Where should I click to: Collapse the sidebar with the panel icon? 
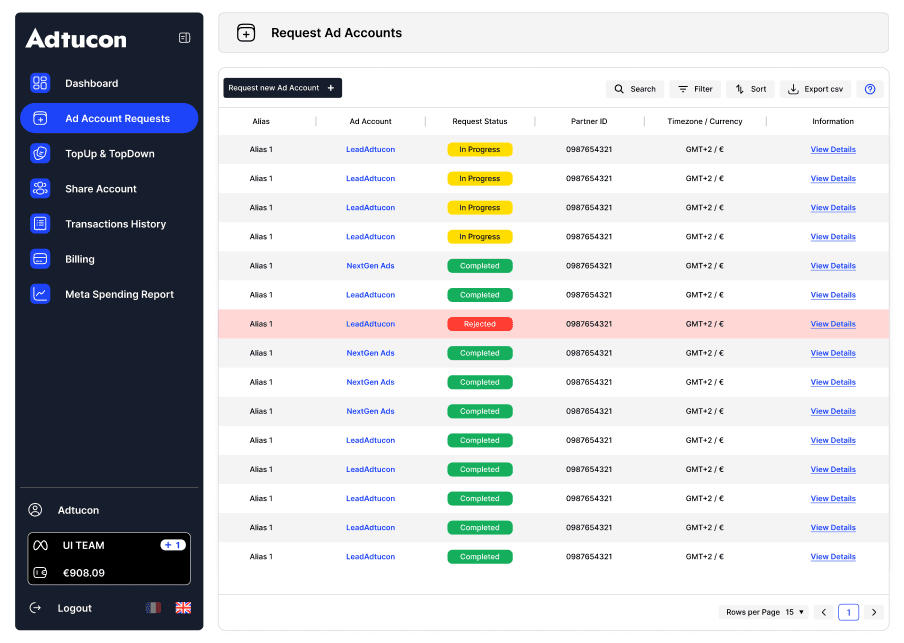(x=184, y=38)
